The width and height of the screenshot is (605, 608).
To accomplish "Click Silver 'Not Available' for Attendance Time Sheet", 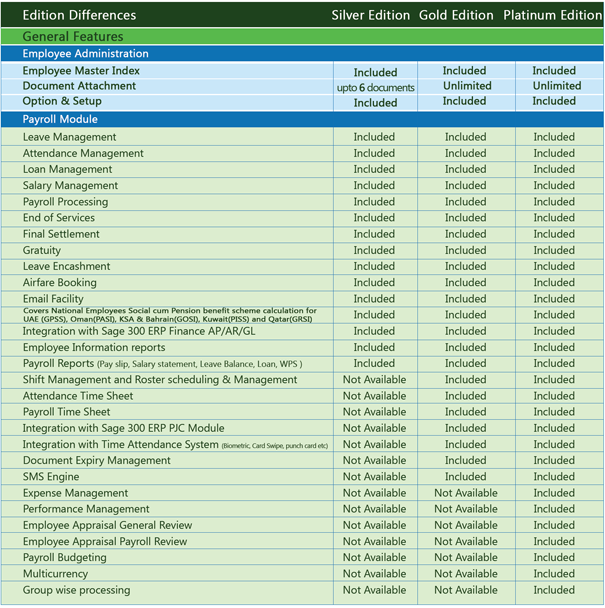I will click(374, 396).
